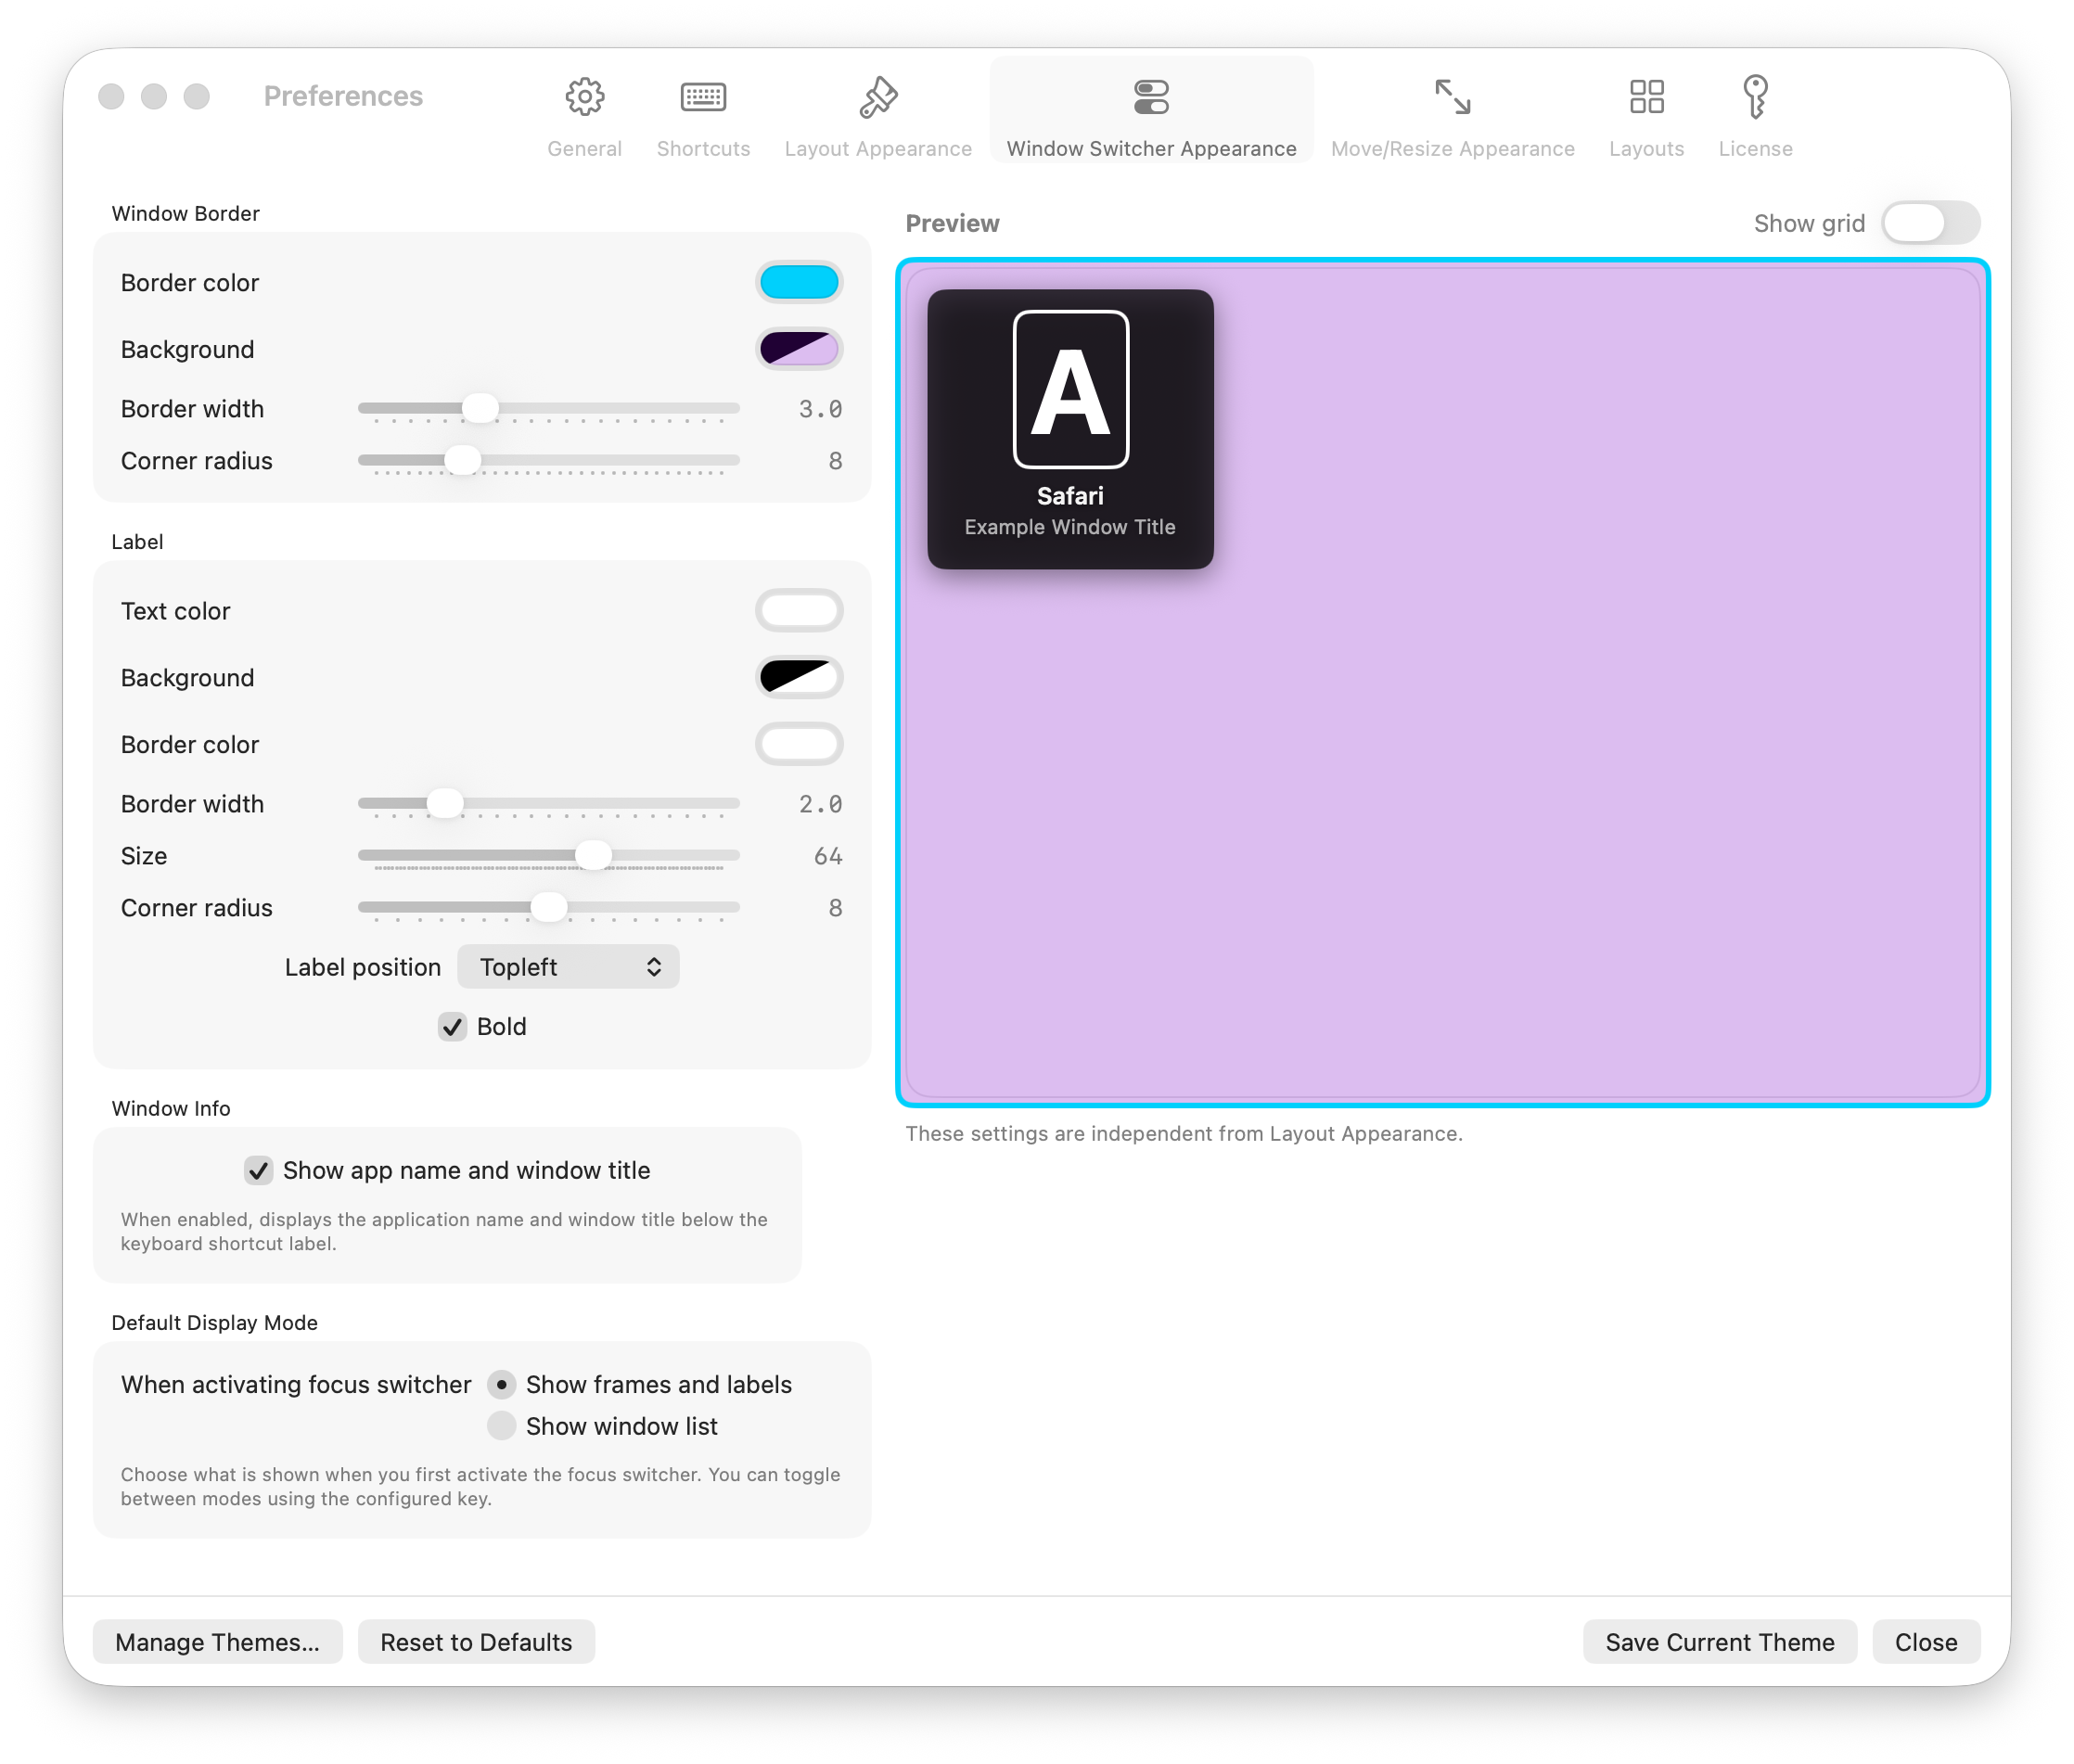Click the Preview heading text

coord(952,223)
